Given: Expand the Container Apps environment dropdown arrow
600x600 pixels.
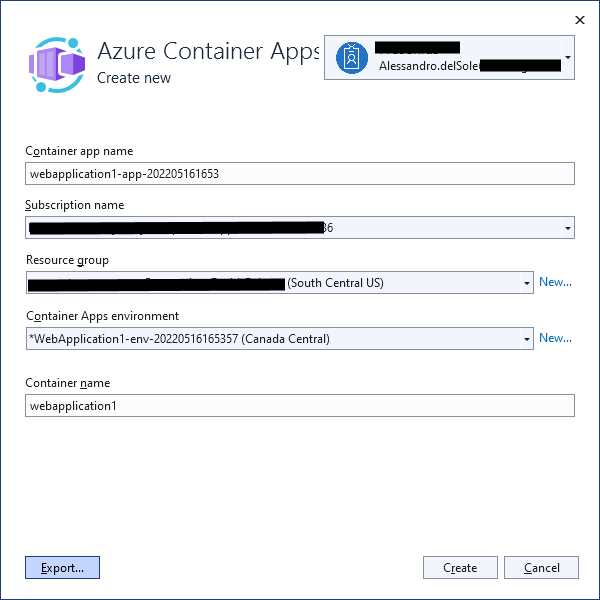Looking at the screenshot, I should pos(527,339).
